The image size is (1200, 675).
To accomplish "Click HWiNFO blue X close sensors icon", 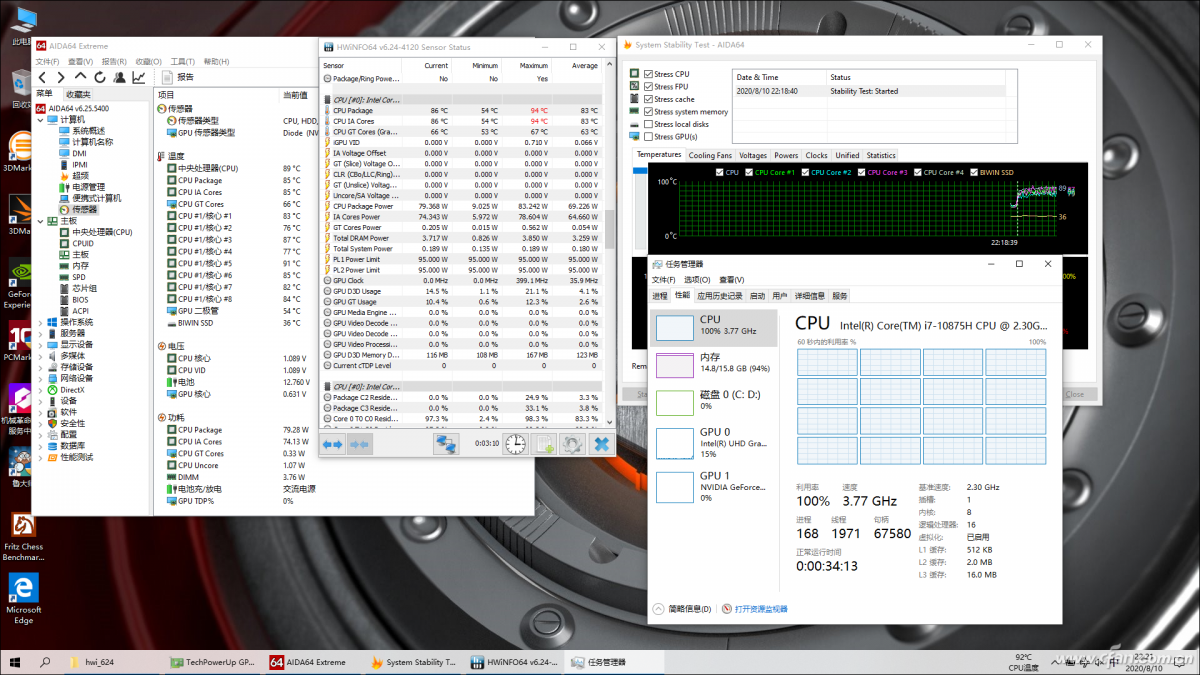I will pos(601,444).
